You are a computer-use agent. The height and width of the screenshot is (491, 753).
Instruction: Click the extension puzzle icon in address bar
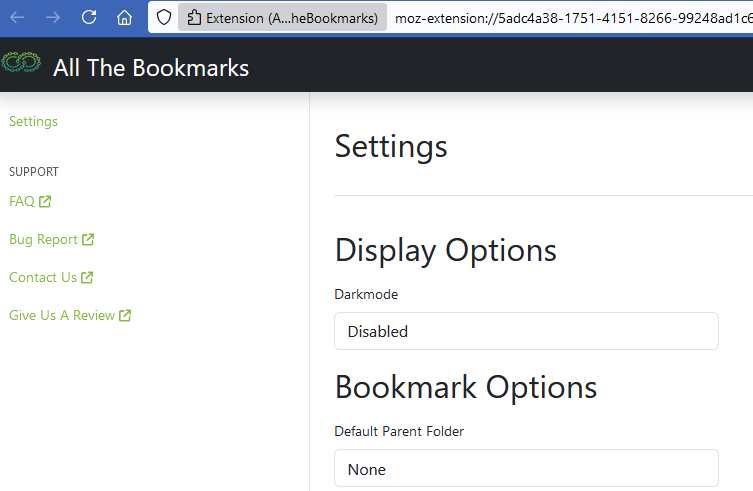point(194,18)
